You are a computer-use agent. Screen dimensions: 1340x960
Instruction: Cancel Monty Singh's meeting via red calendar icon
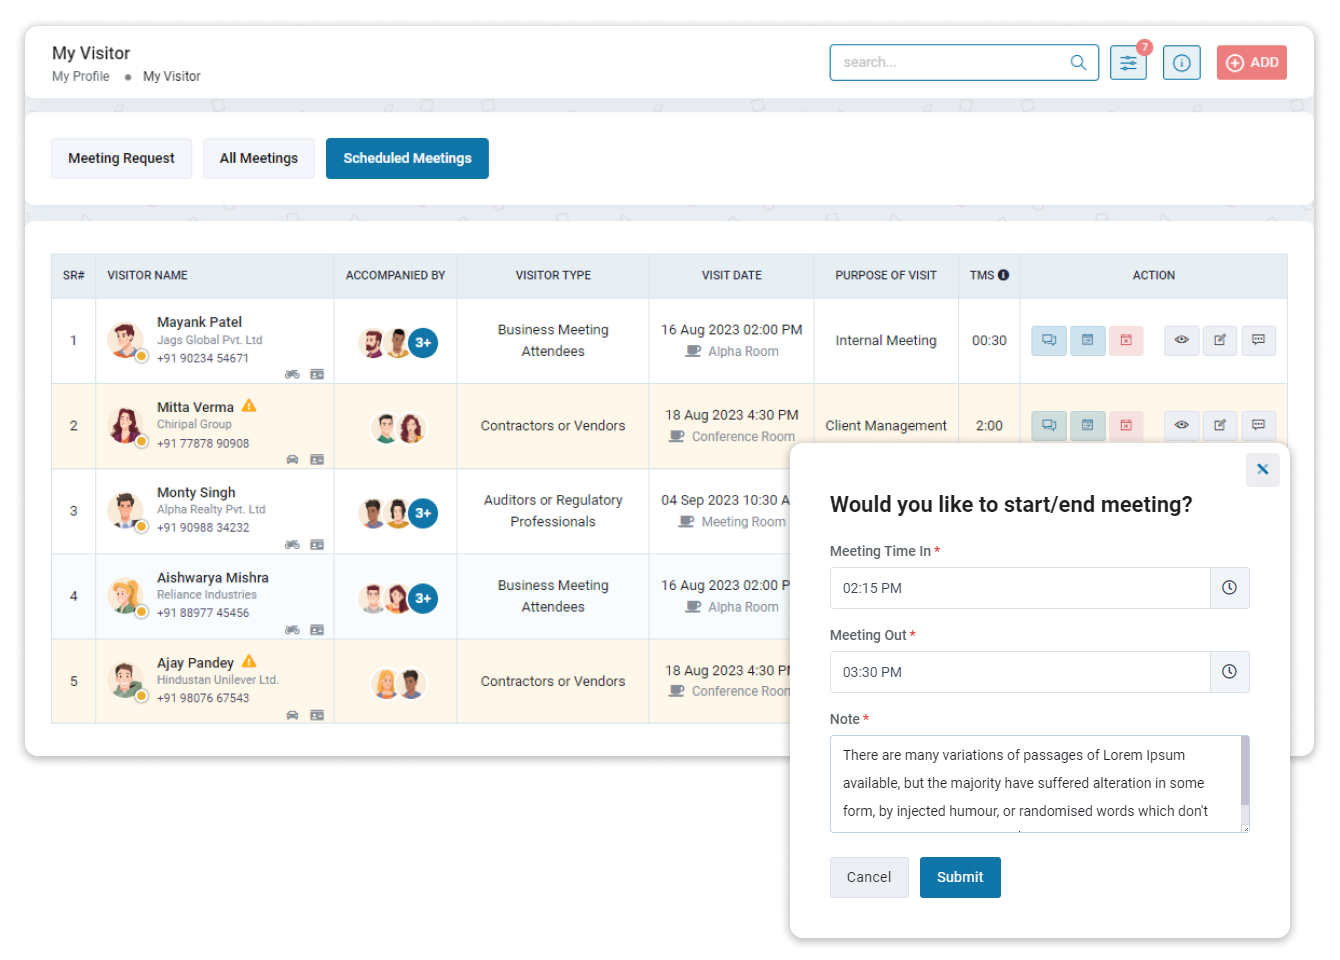pos(1127,510)
